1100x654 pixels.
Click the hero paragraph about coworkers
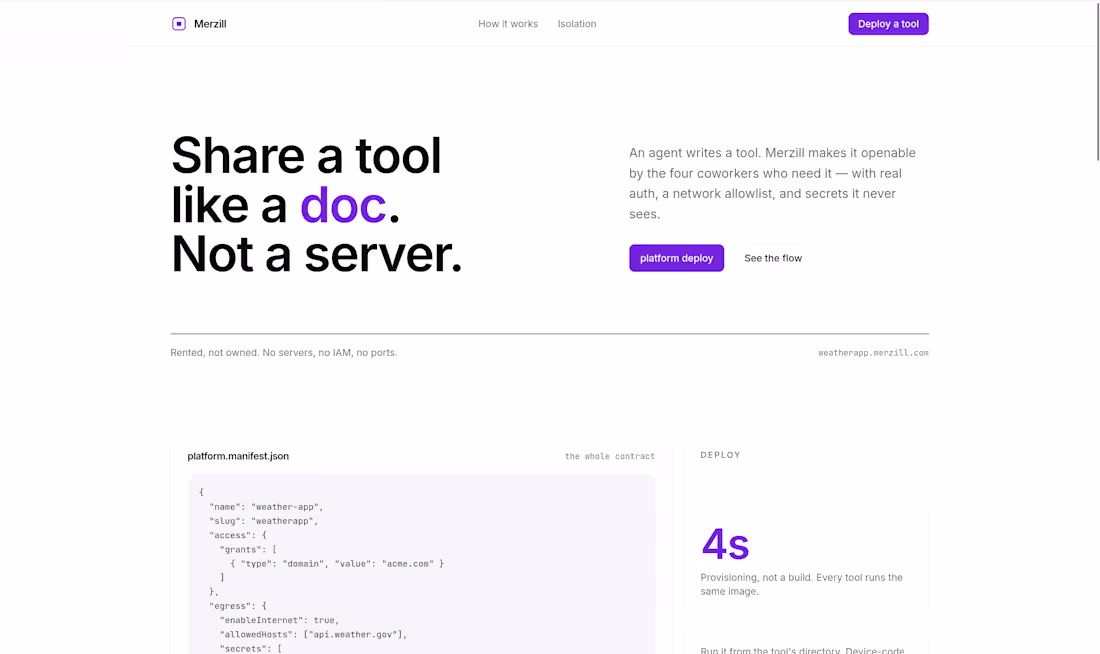click(x=772, y=183)
